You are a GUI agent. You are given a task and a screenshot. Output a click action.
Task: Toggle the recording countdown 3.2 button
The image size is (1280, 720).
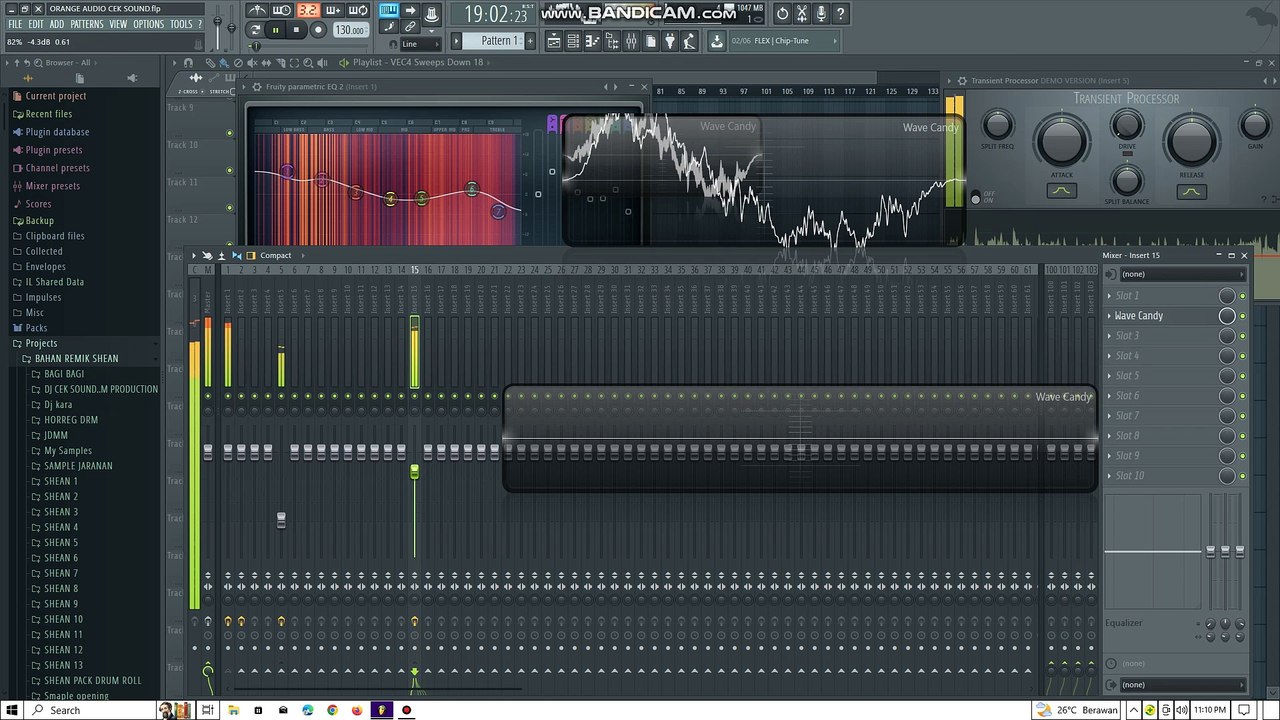(307, 11)
